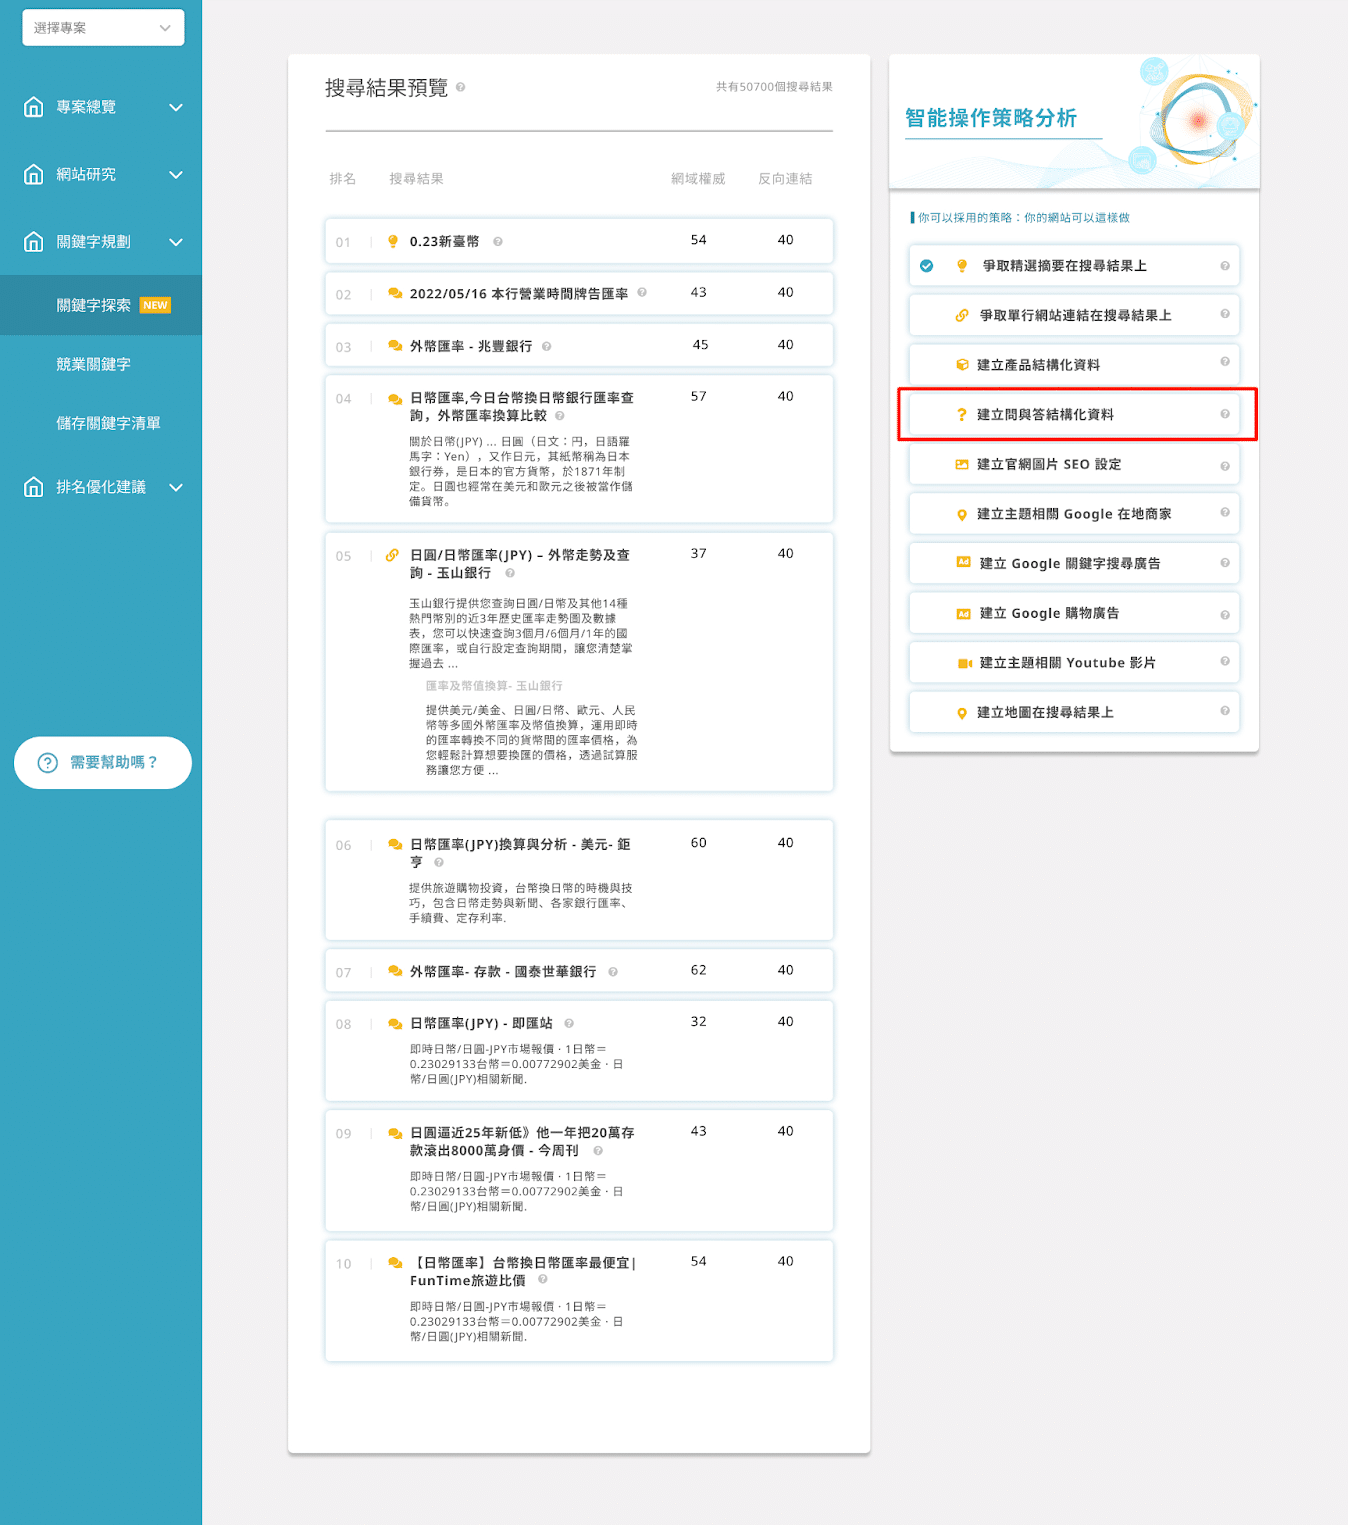Viewport: 1348px width, 1525px height.
Task: Click help icon right of 建立產品結構化資料
Action: pos(1224,362)
